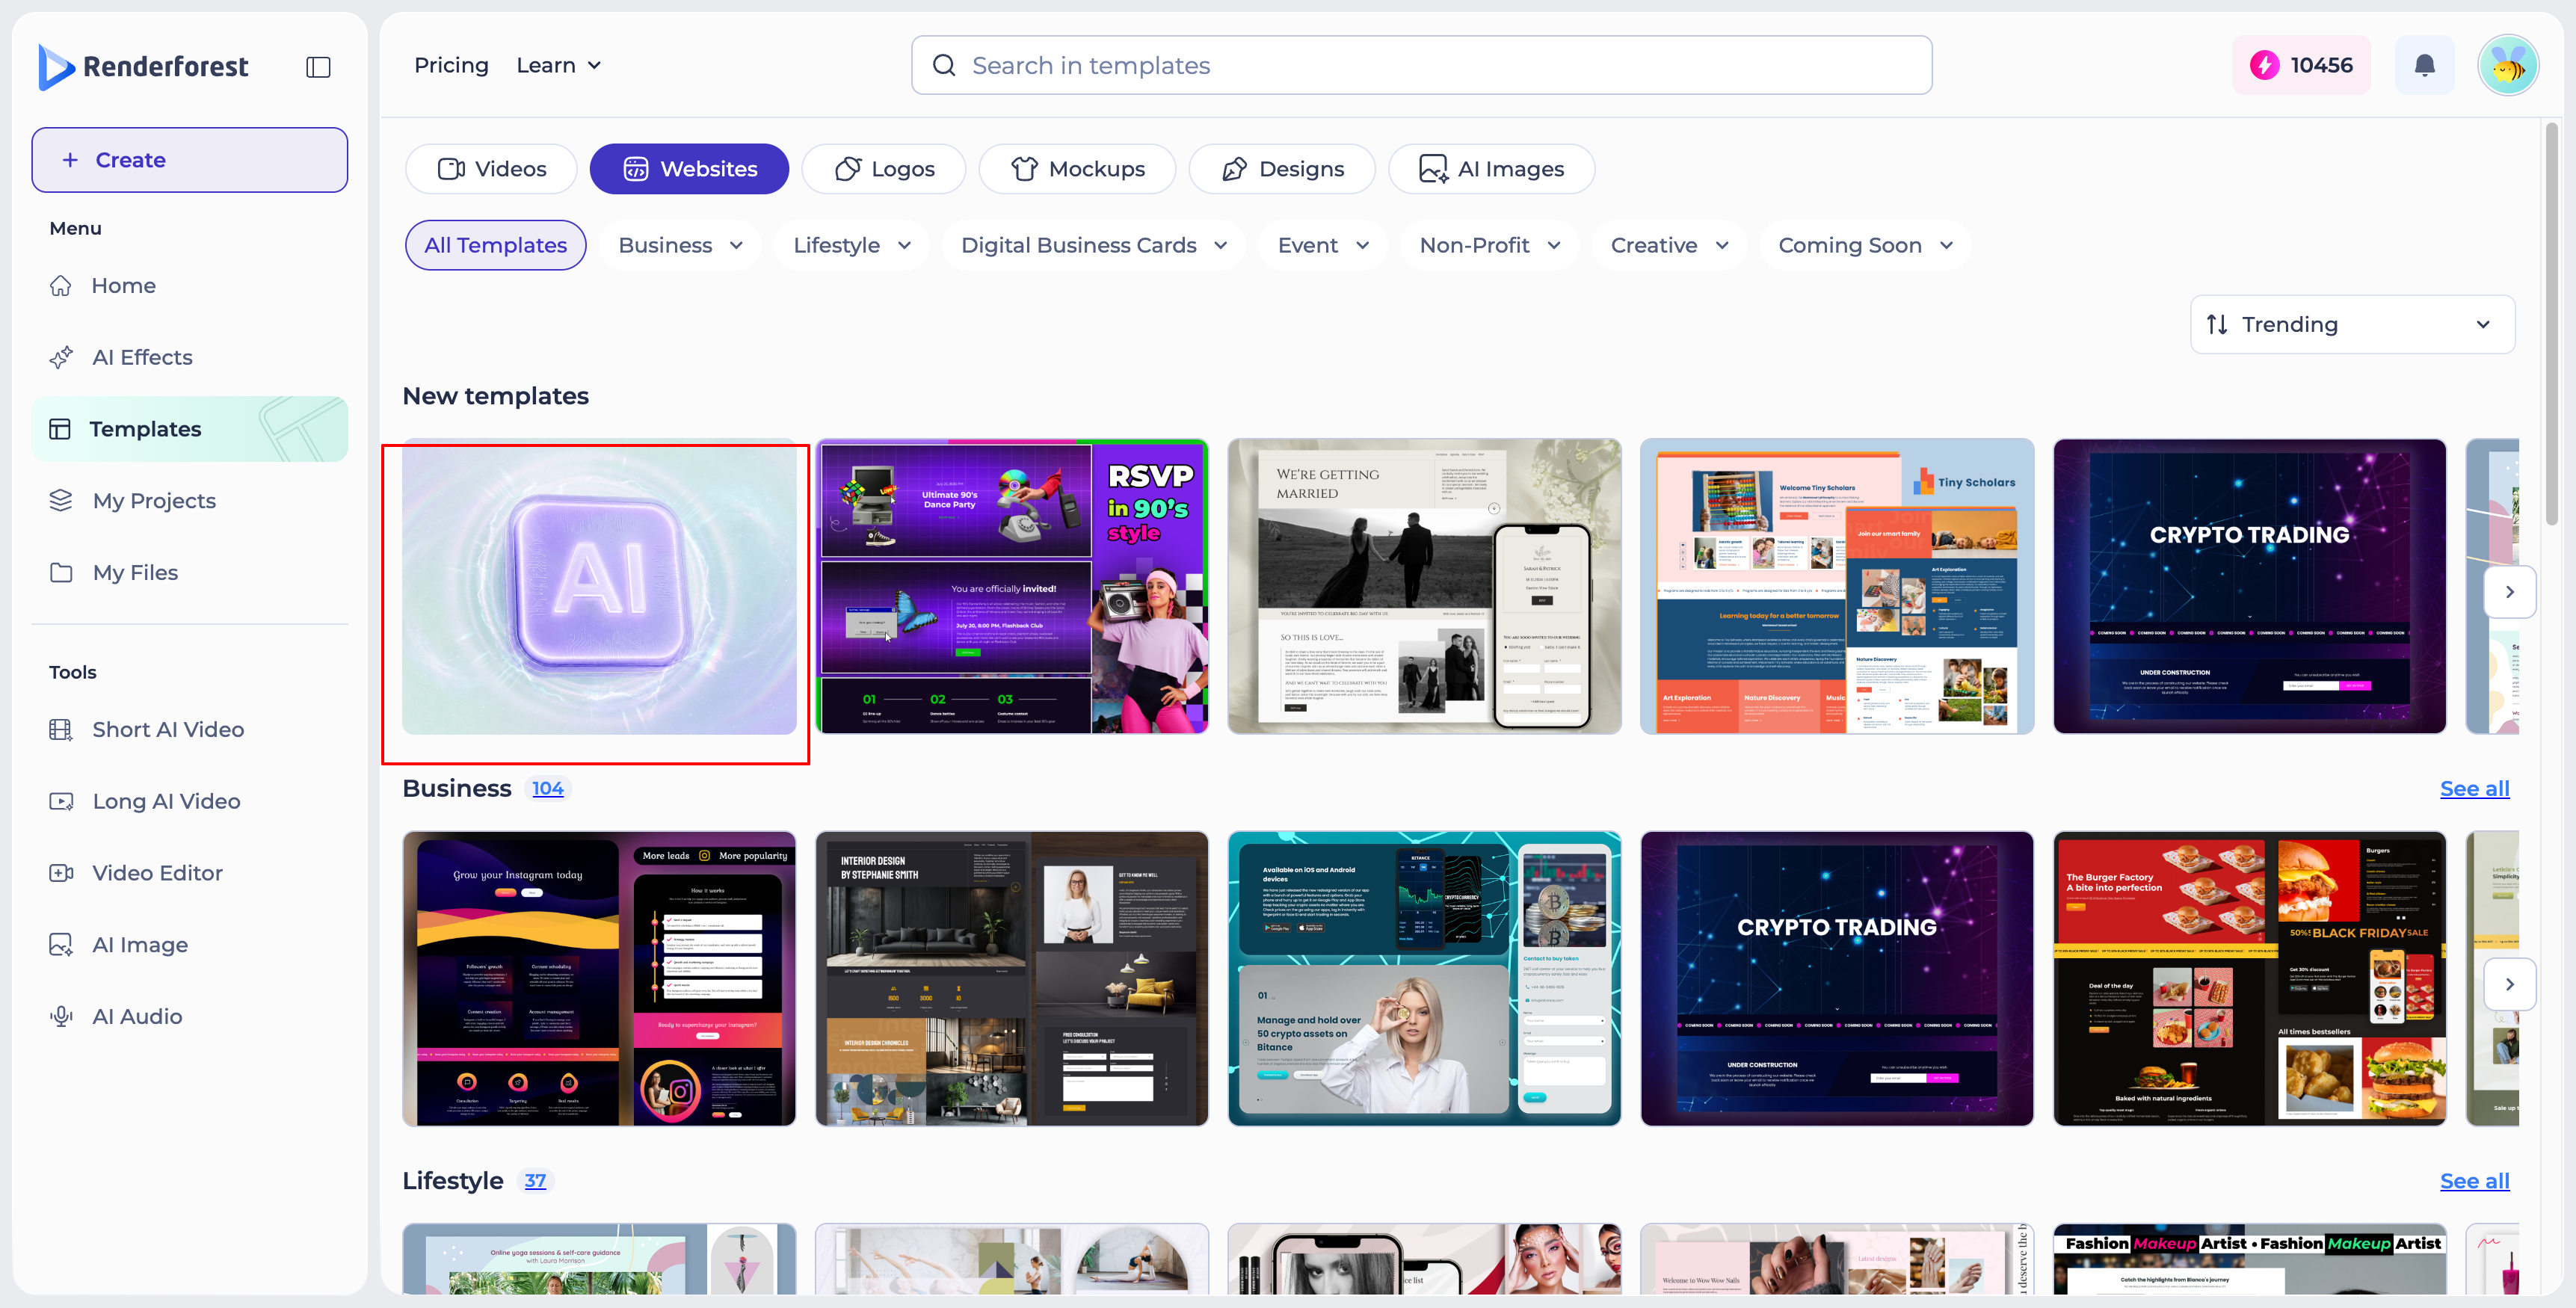Open the notifications bell

(2424, 65)
